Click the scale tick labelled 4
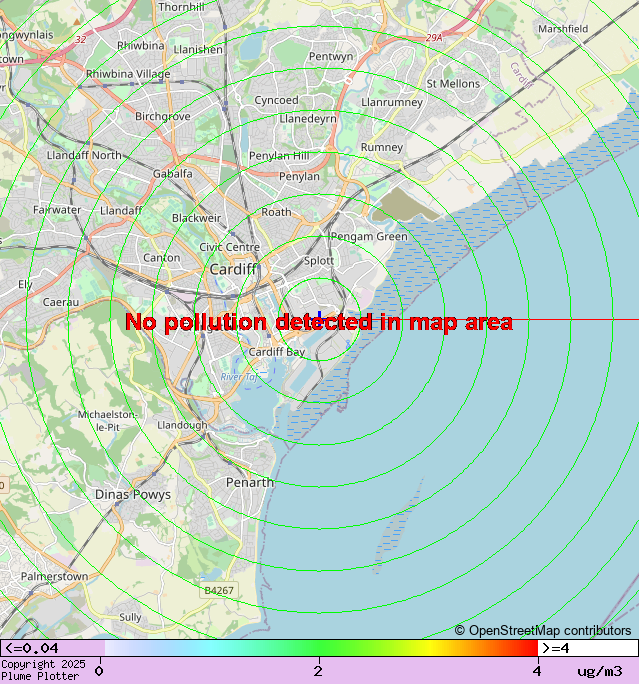Image resolution: width=639 pixels, height=684 pixels. pyautogui.click(x=537, y=670)
